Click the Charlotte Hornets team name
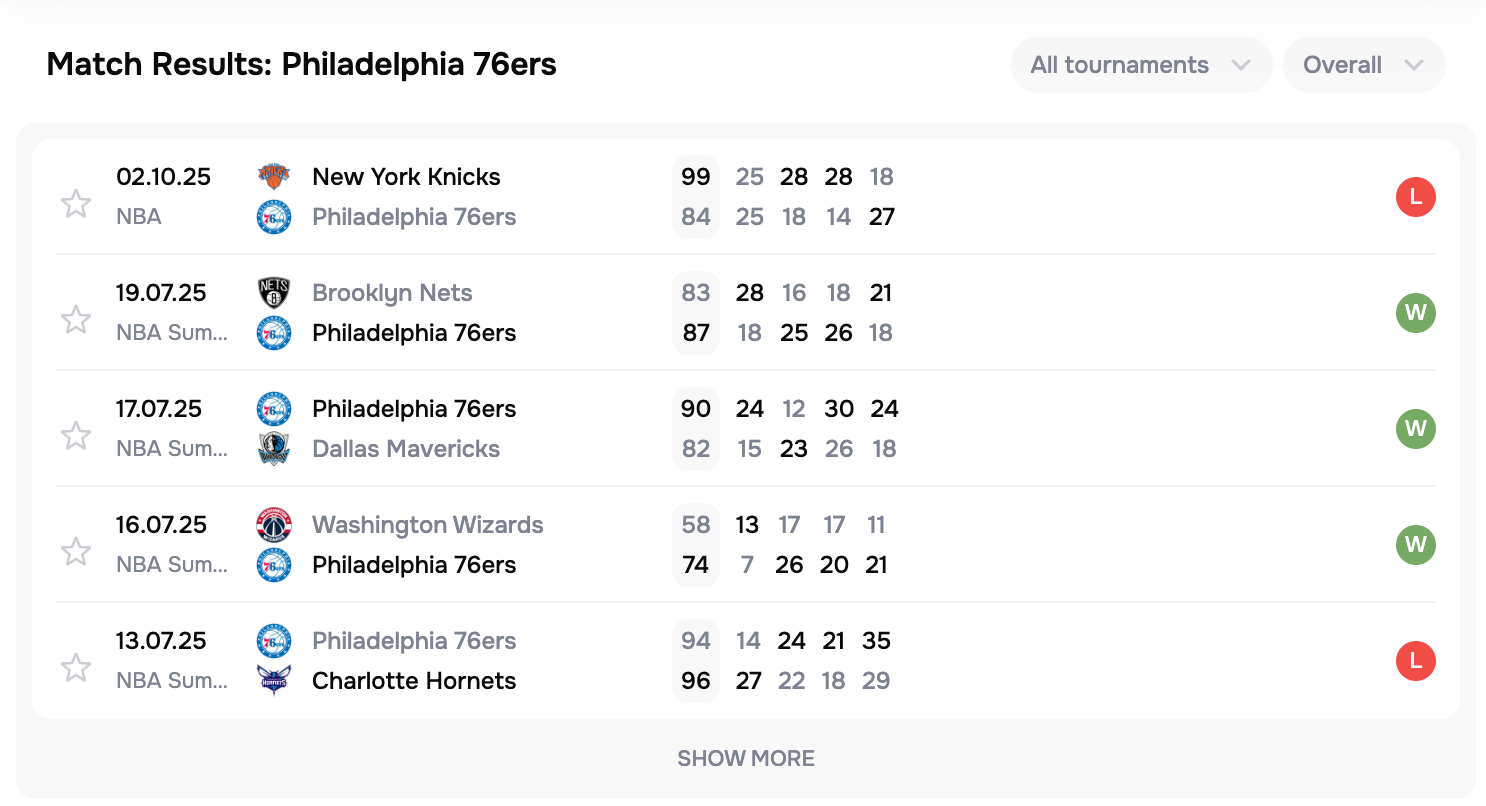The image size is (1486, 806). (x=414, y=681)
